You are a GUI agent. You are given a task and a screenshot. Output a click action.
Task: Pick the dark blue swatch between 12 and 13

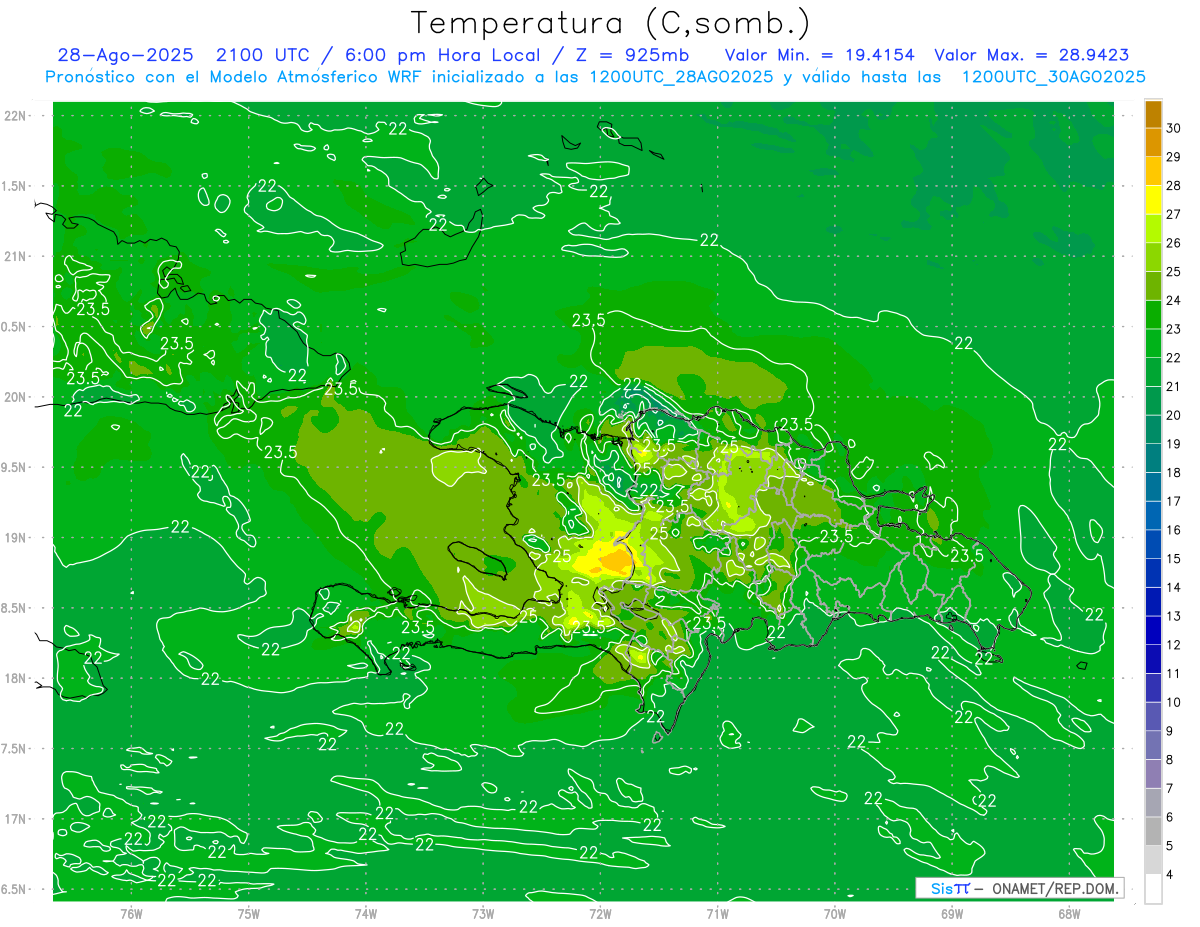[1153, 630]
